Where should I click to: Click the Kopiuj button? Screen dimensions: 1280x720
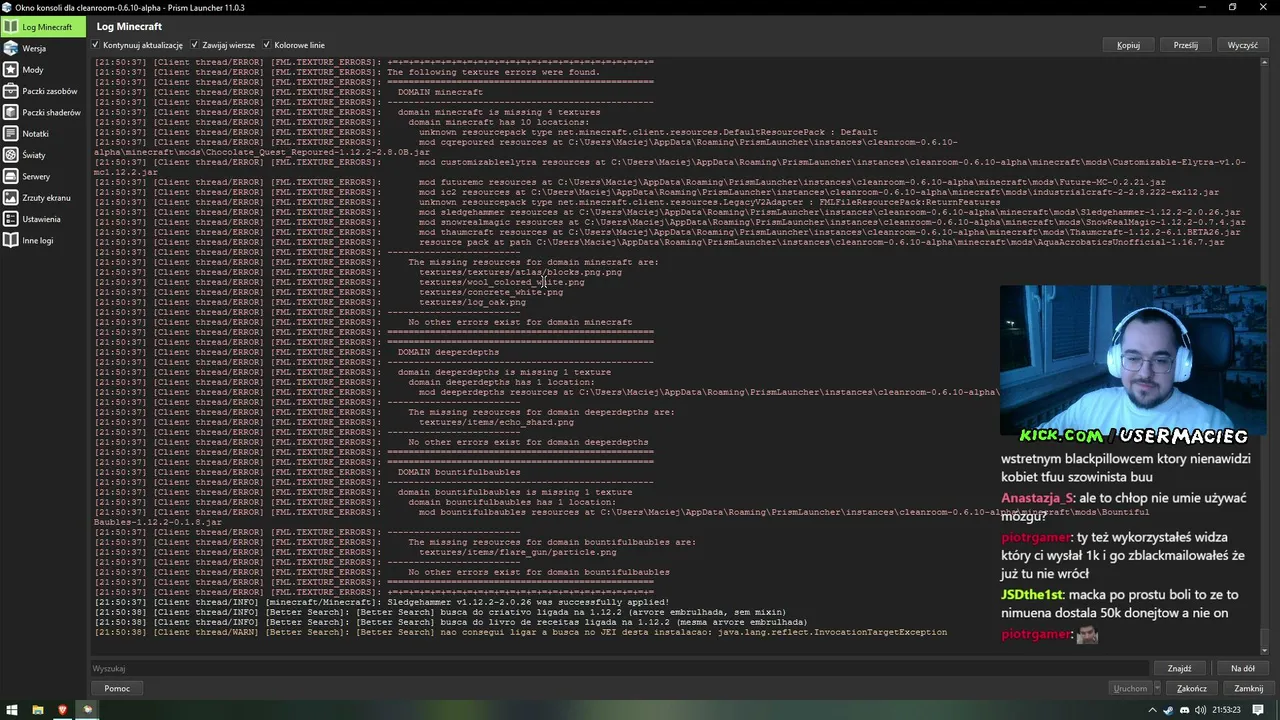(x=1128, y=45)
